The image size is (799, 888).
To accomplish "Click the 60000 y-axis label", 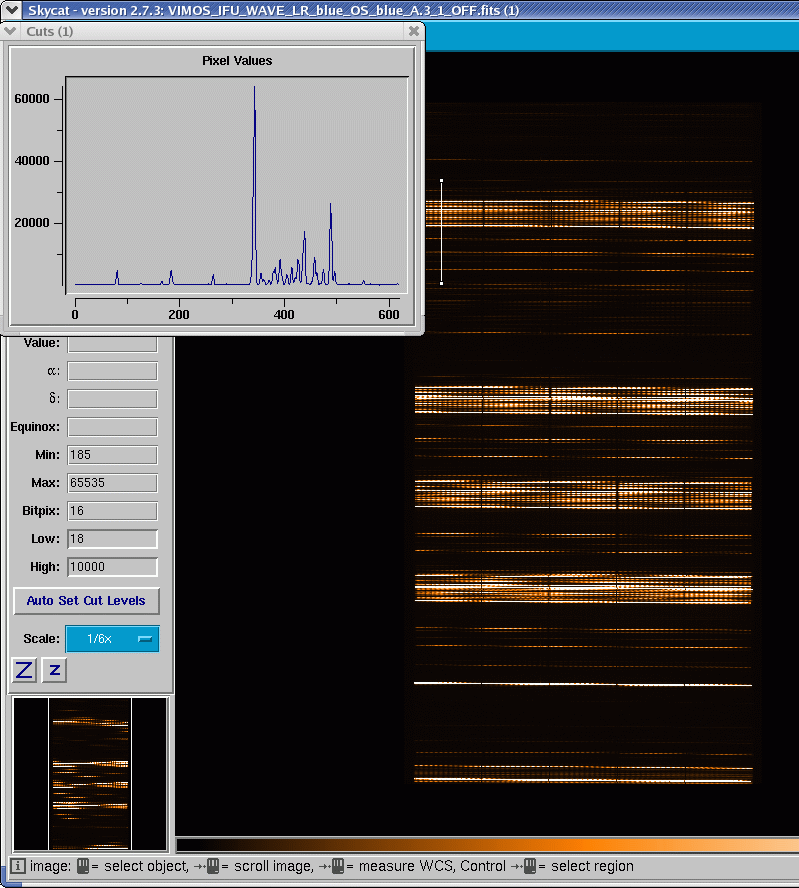I will click(32, 99).
